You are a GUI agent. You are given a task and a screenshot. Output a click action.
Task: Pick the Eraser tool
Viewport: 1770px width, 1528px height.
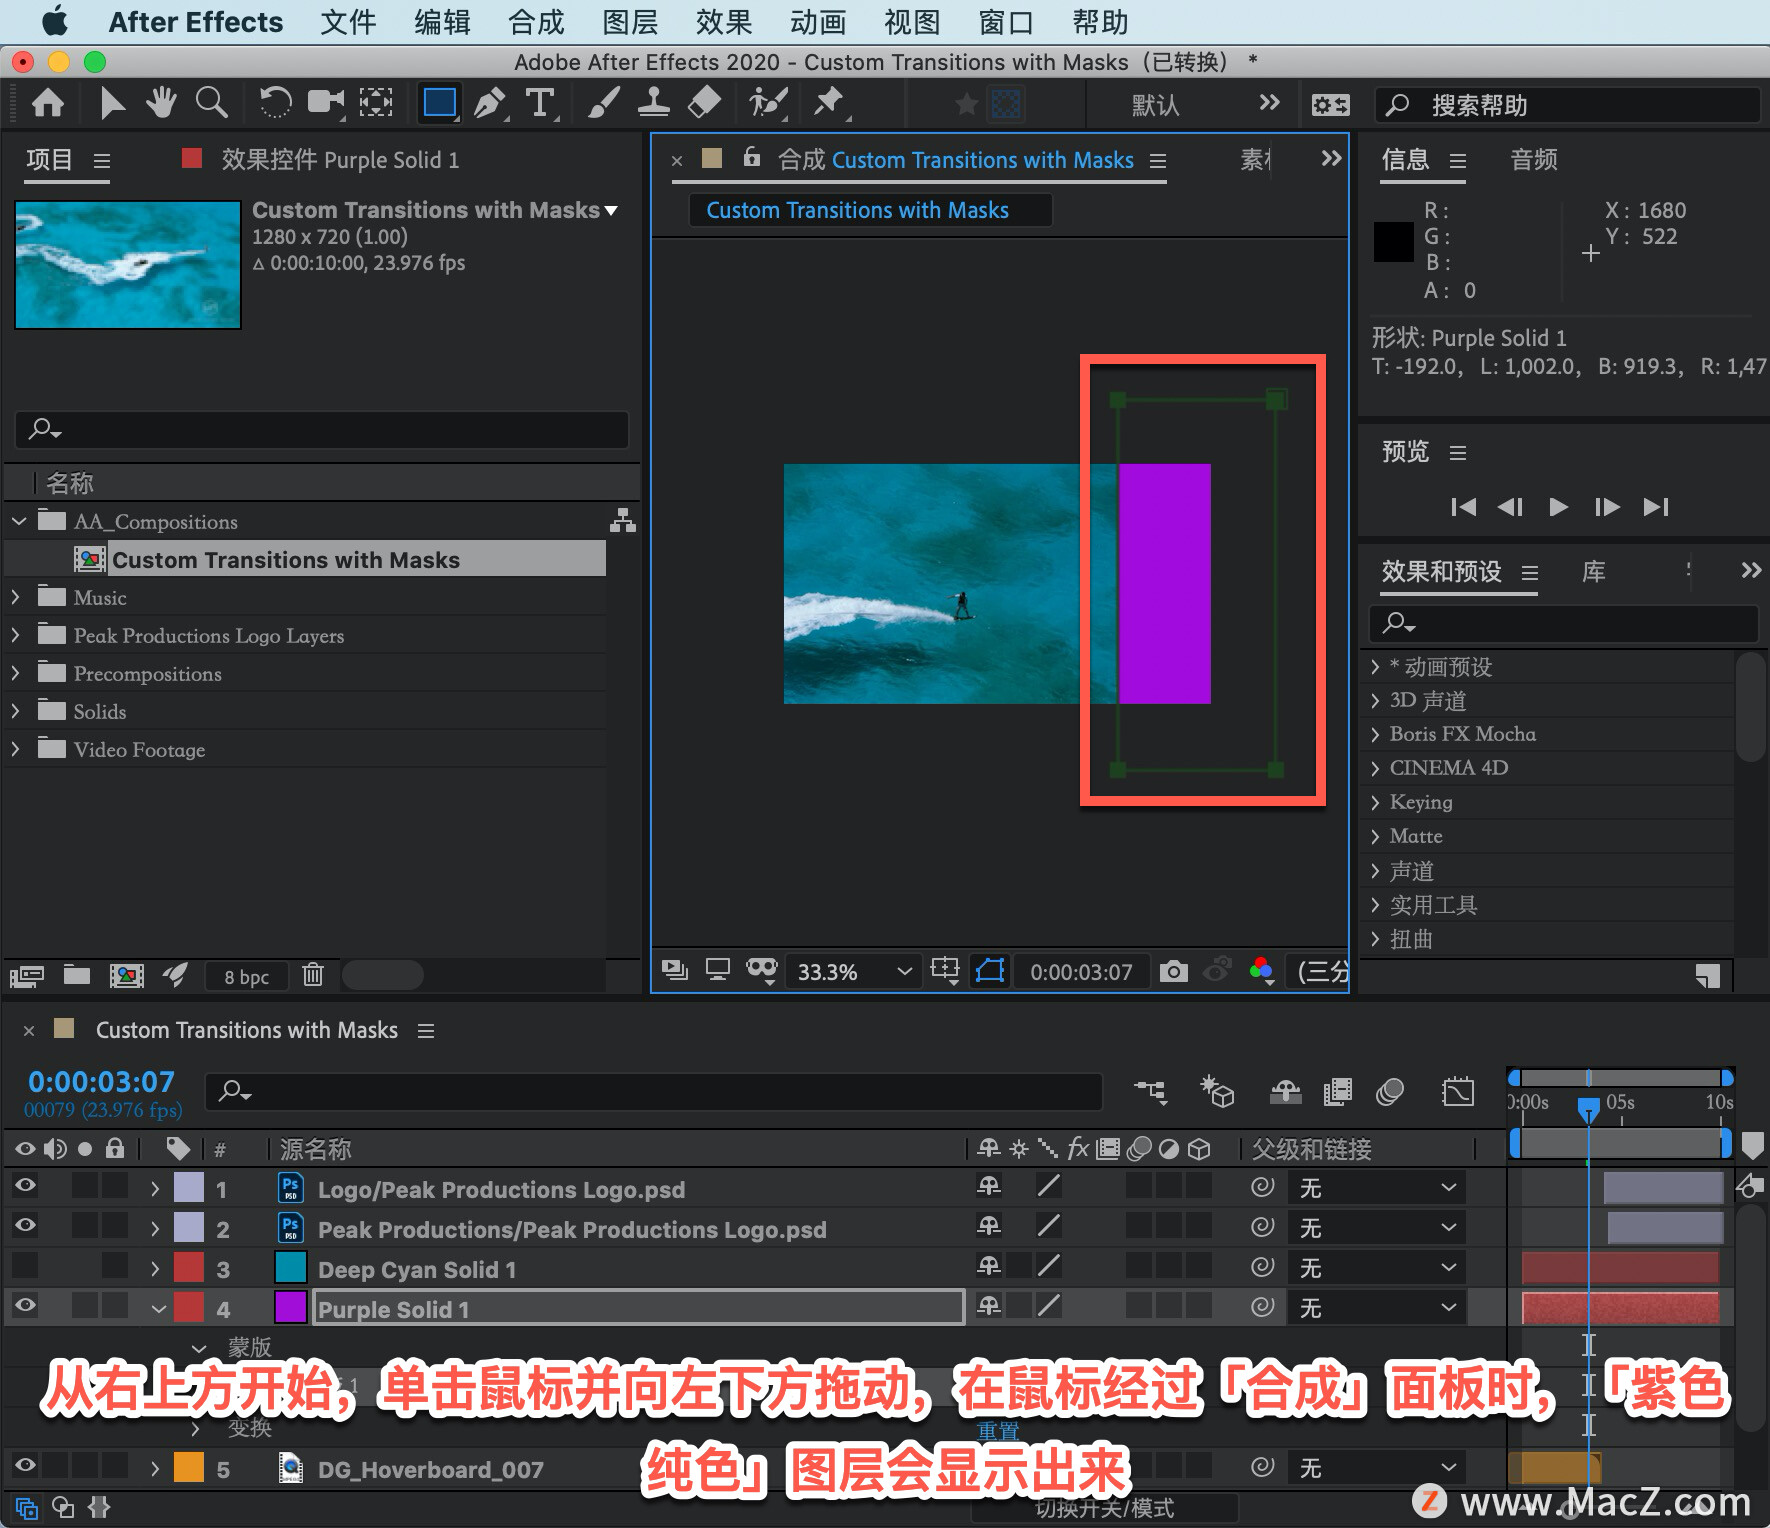pos(705,103)
